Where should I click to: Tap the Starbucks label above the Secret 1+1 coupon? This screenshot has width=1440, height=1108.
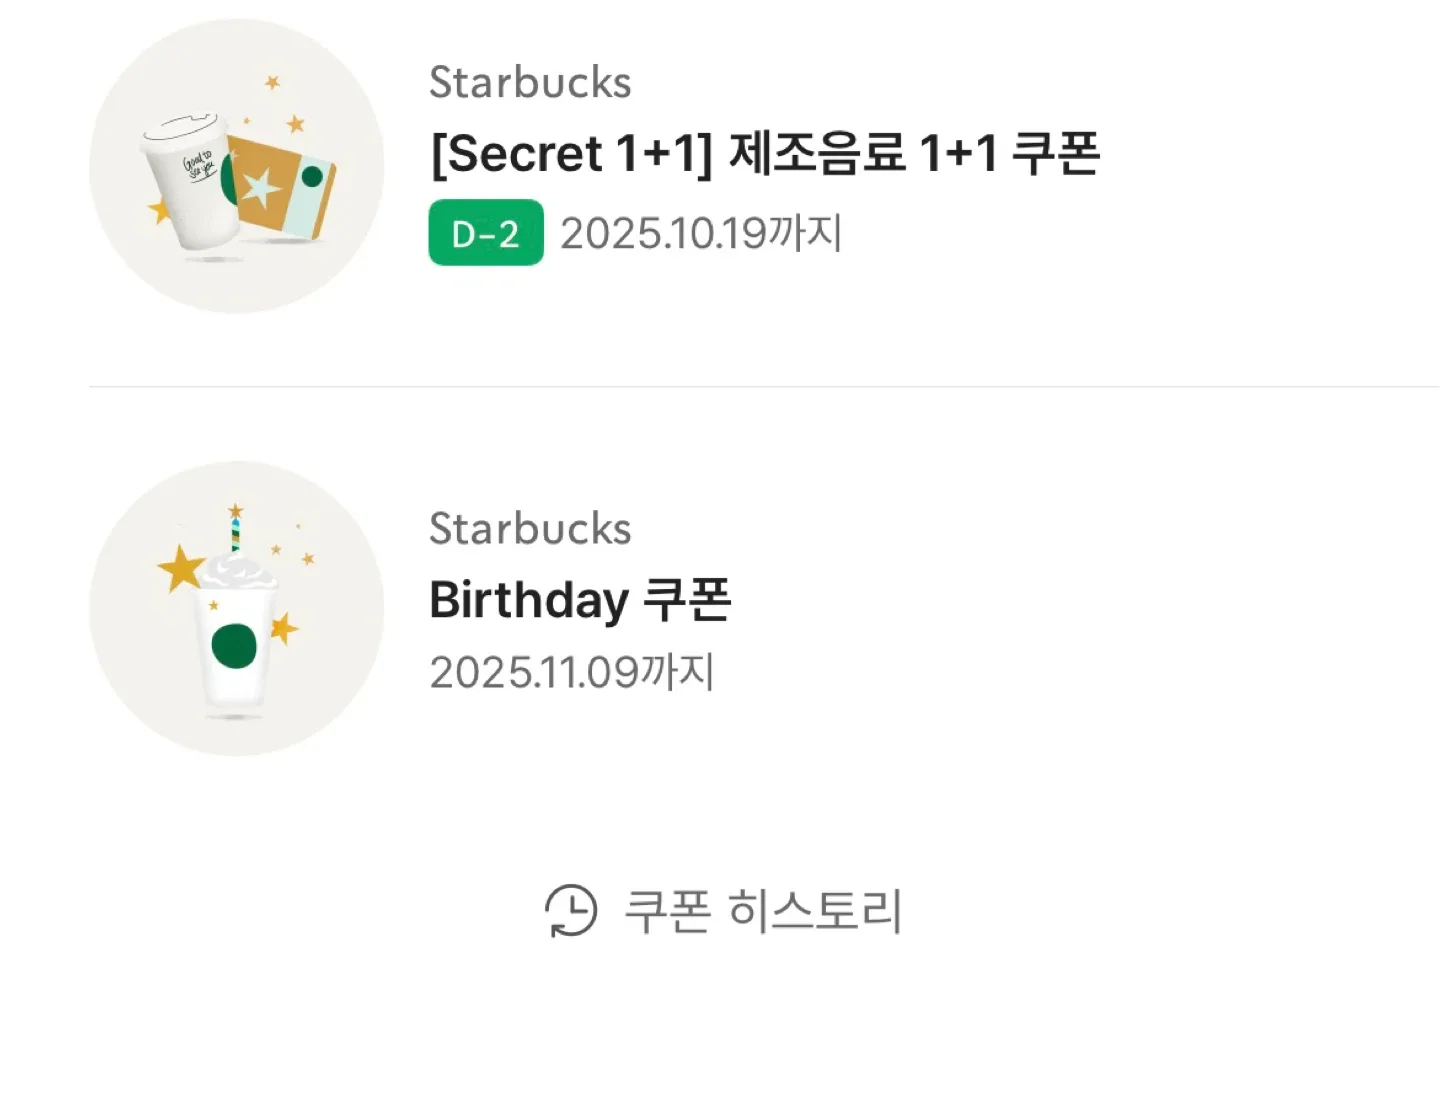pyautogui.click(x=530, y=83)
